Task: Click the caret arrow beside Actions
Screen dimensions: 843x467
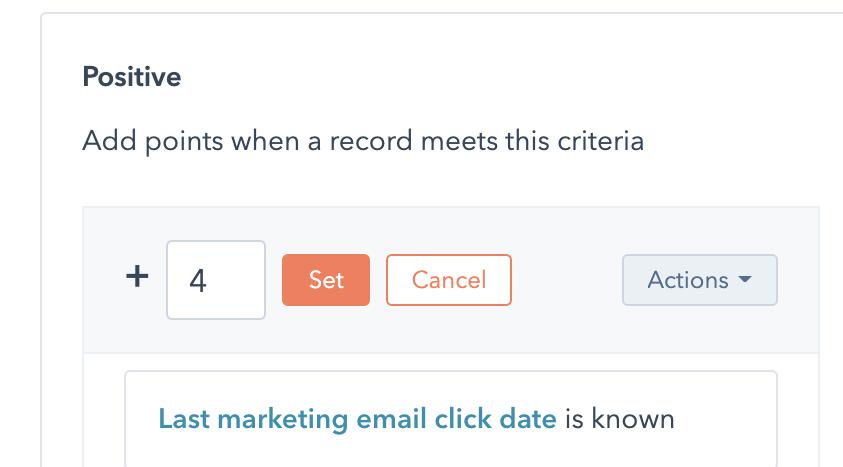Action: [x=744, y=280]
